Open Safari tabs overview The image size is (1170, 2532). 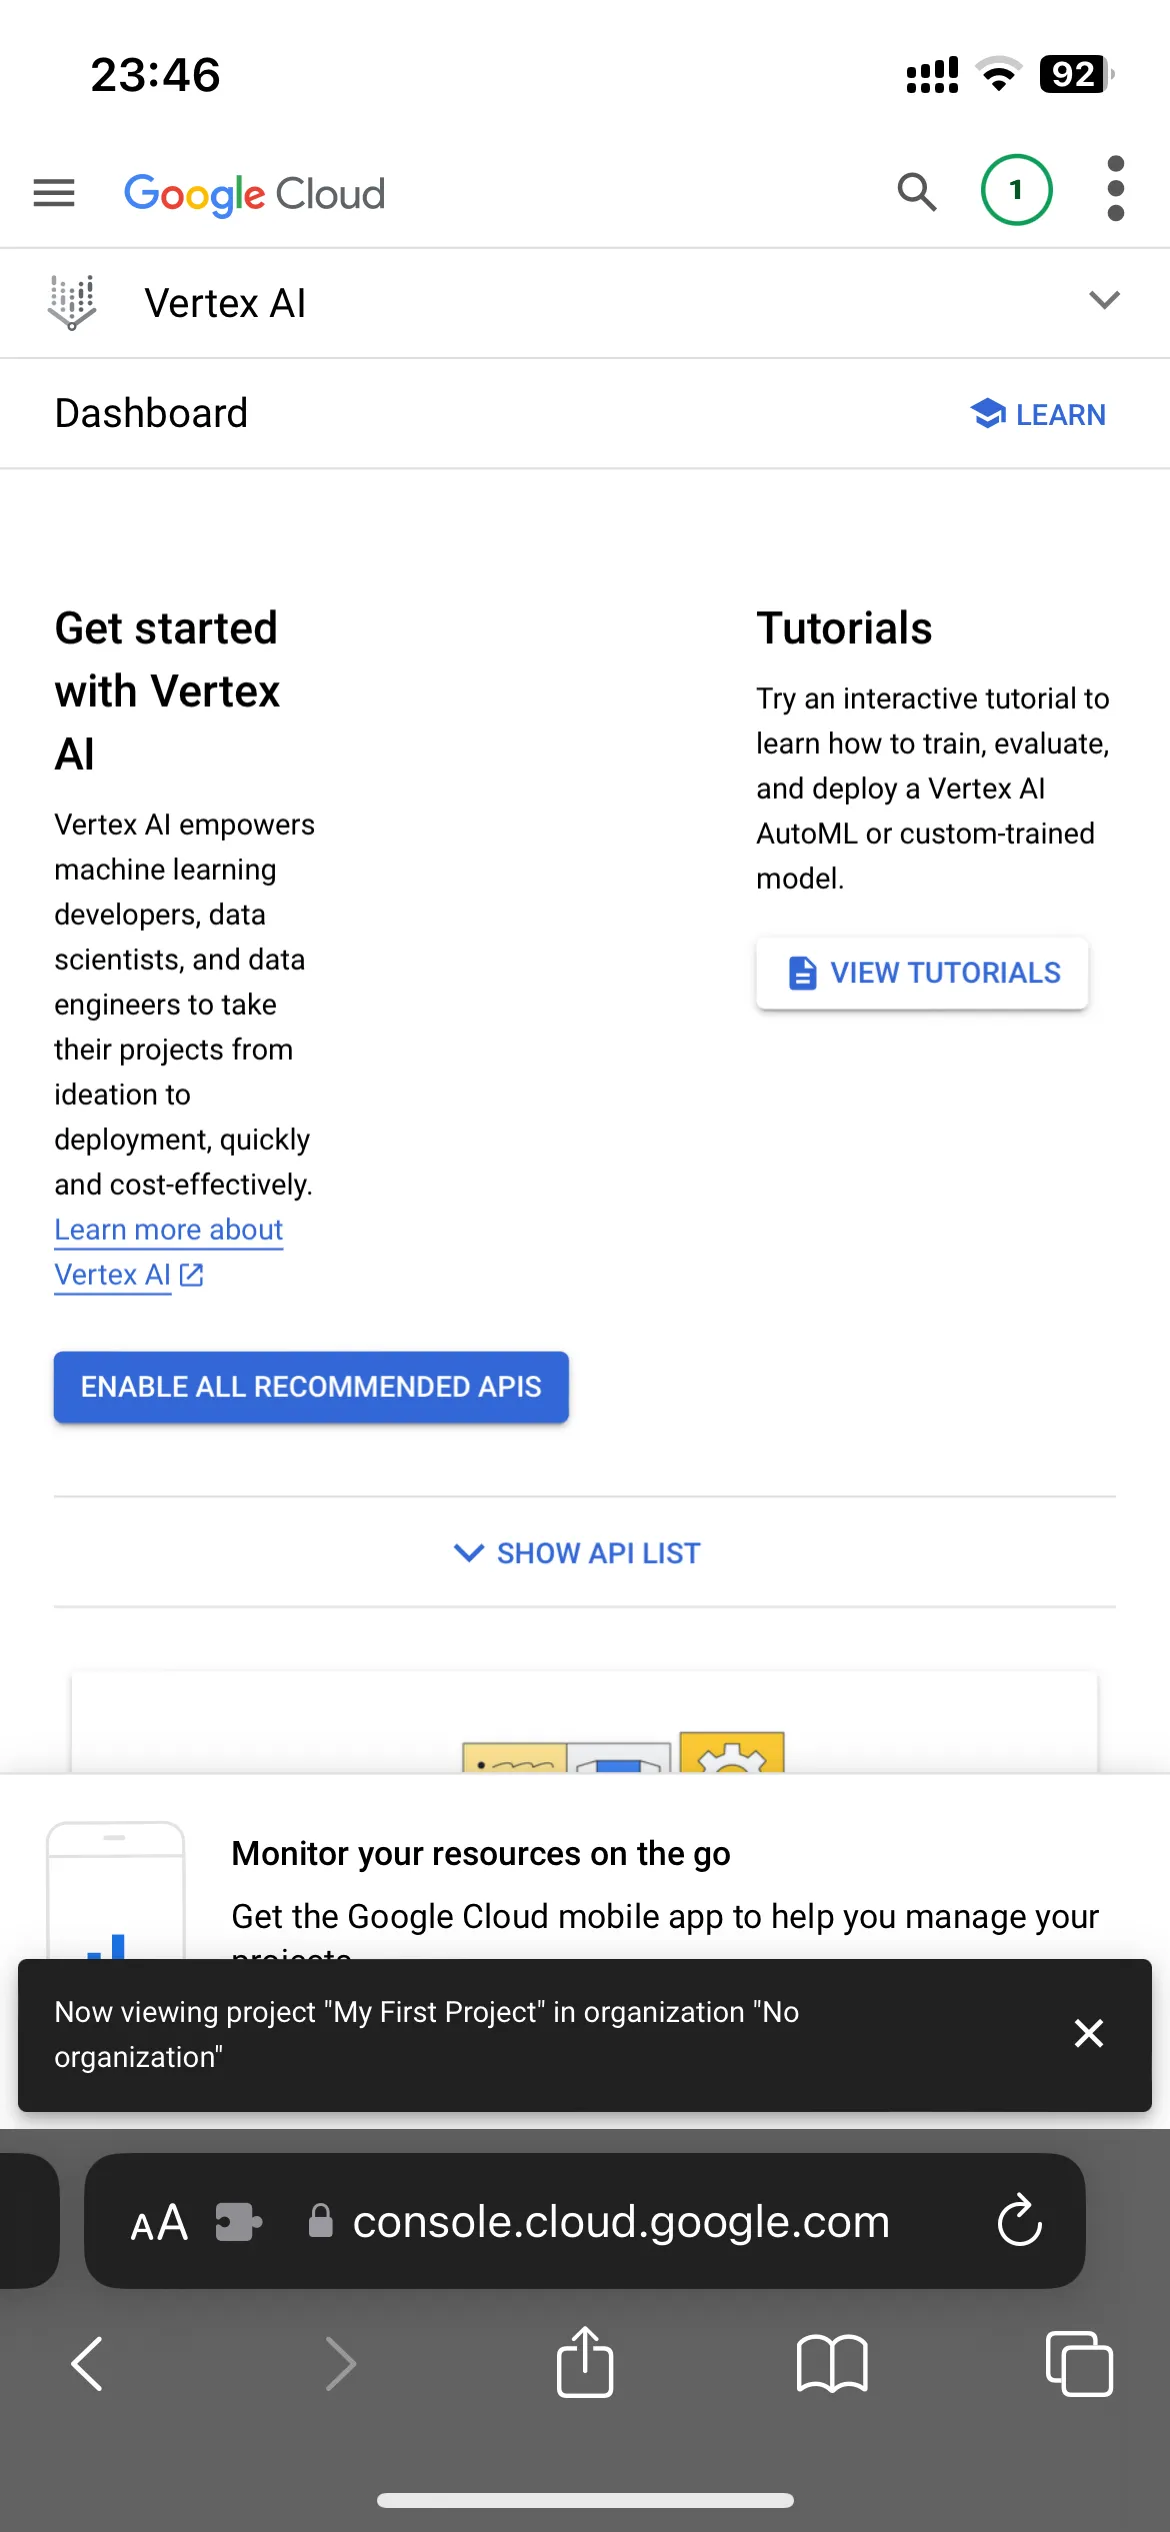pyautogui.click(x=1079, y=2364)
